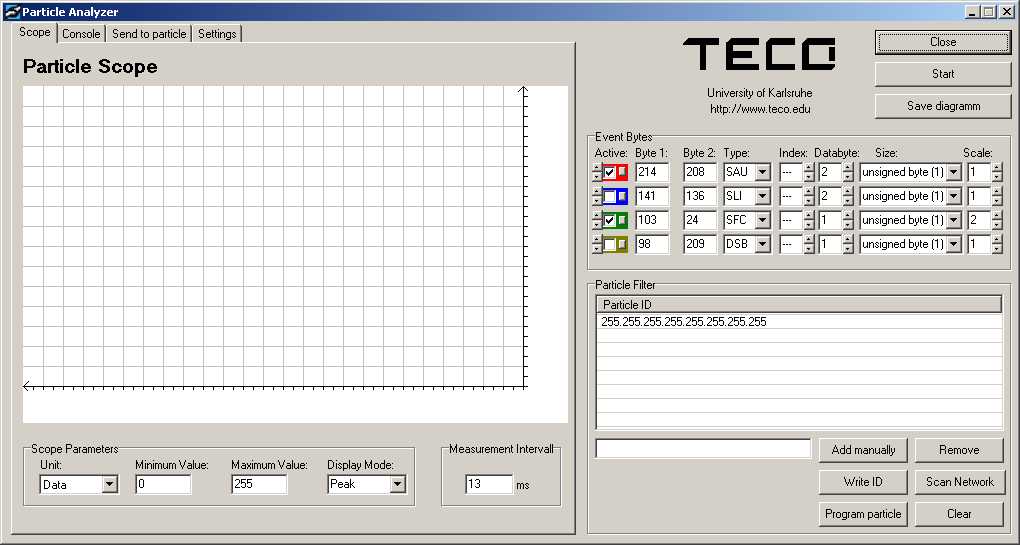Click the Databyte stepper in the SAU row

tap(848, 172)
